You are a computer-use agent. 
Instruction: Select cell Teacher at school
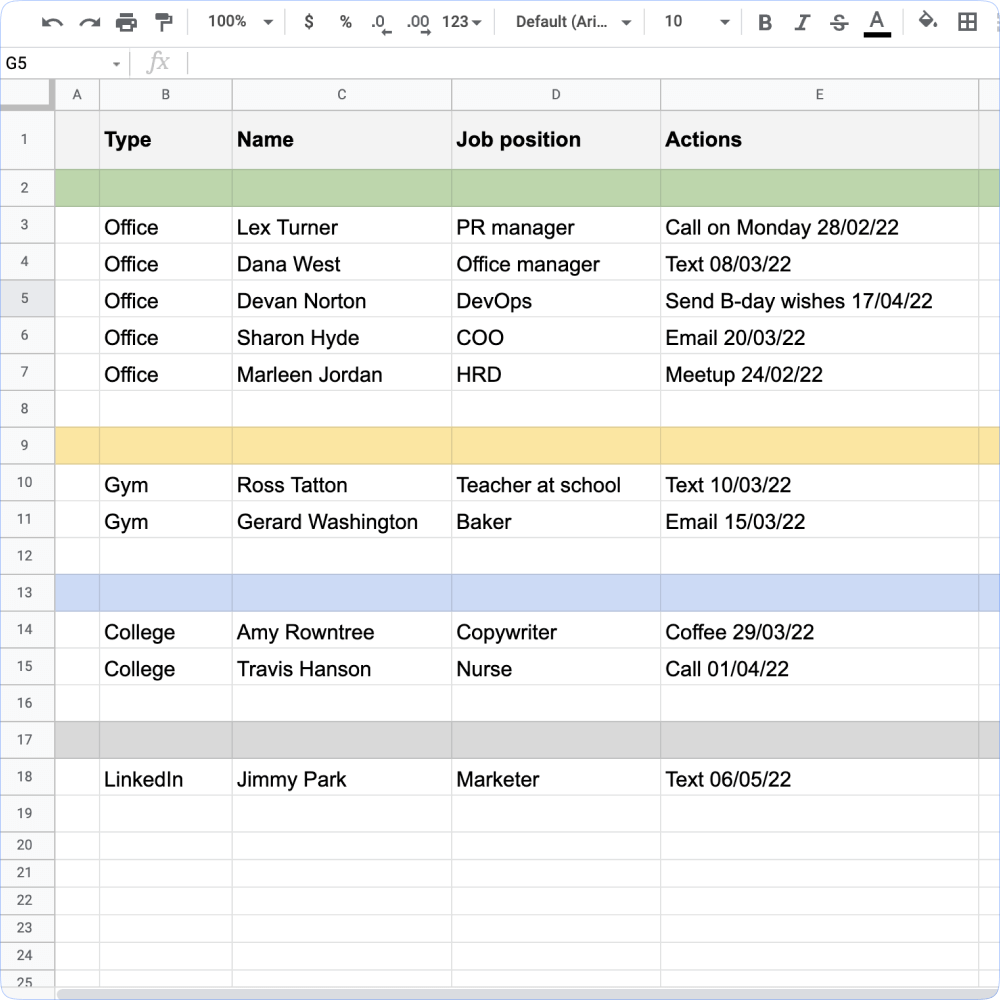click(x=556, y=483)
